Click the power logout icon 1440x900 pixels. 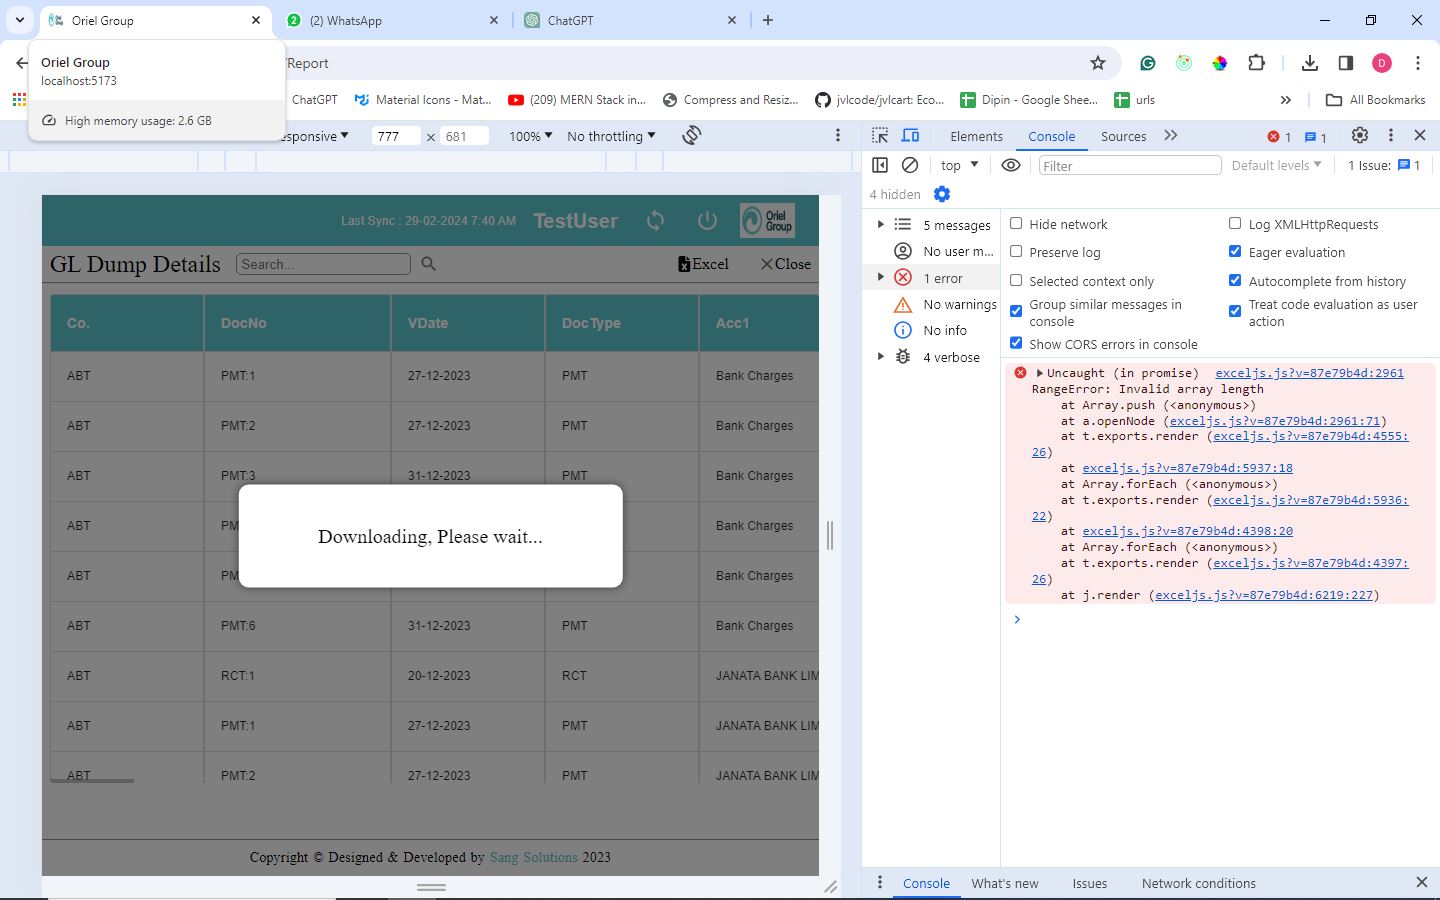(x=707, y=221)
